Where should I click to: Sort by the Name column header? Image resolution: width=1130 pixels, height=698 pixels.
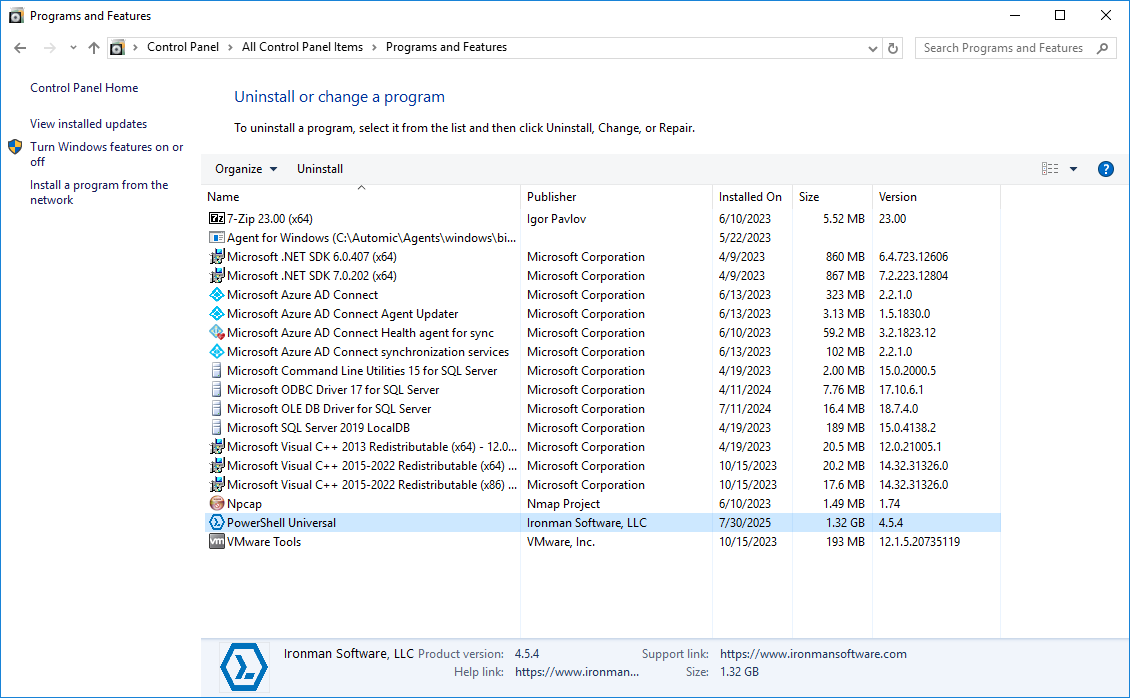pyautogui.click(x=362, y=197)
